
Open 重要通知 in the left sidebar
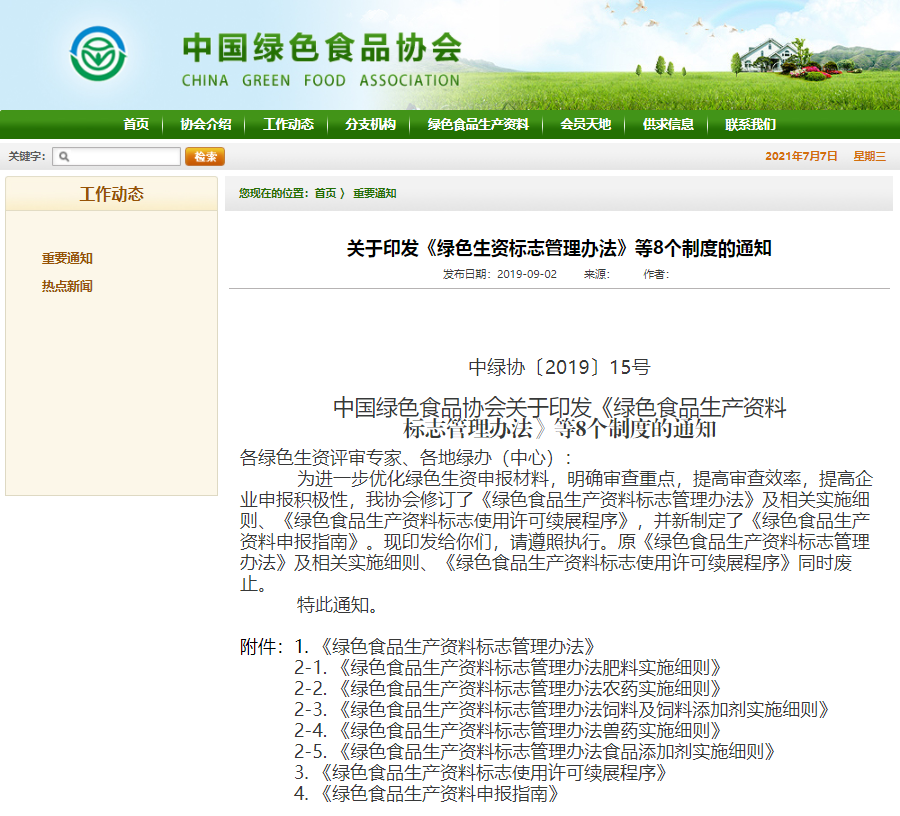(x=67, y=258)
